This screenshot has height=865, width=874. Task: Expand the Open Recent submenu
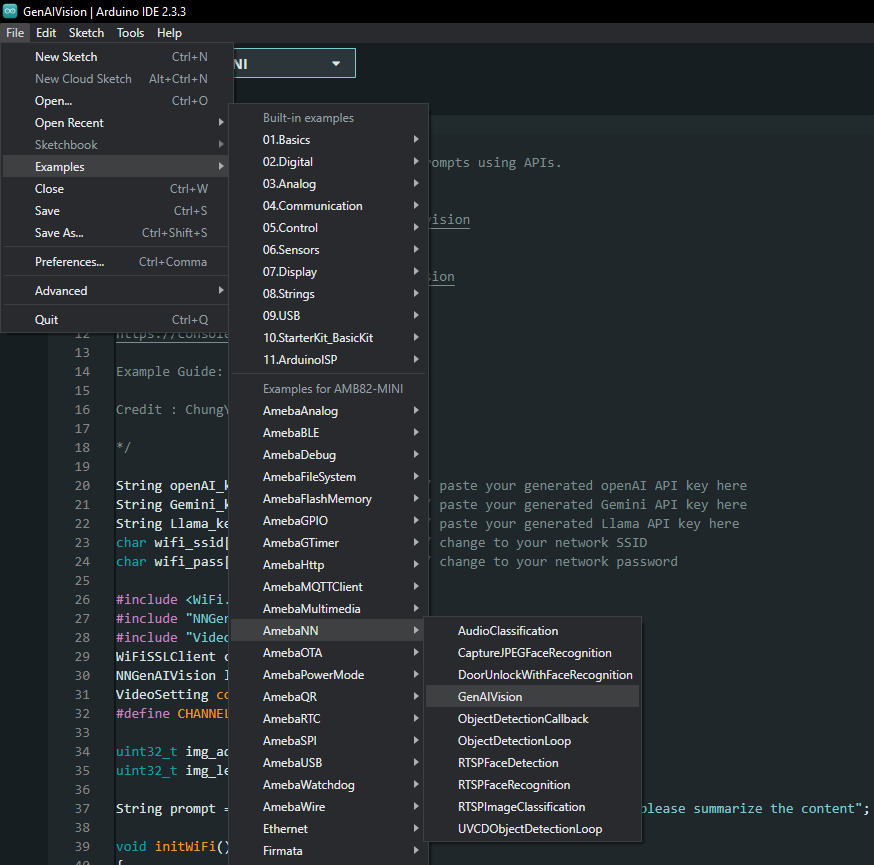tap(70, 123)
